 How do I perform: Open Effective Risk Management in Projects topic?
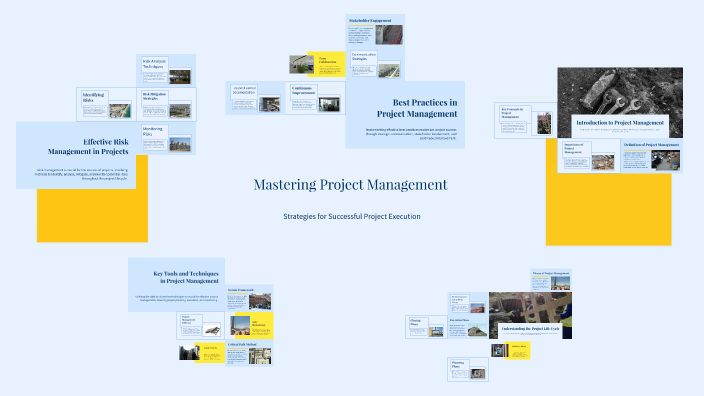[76, 155]
